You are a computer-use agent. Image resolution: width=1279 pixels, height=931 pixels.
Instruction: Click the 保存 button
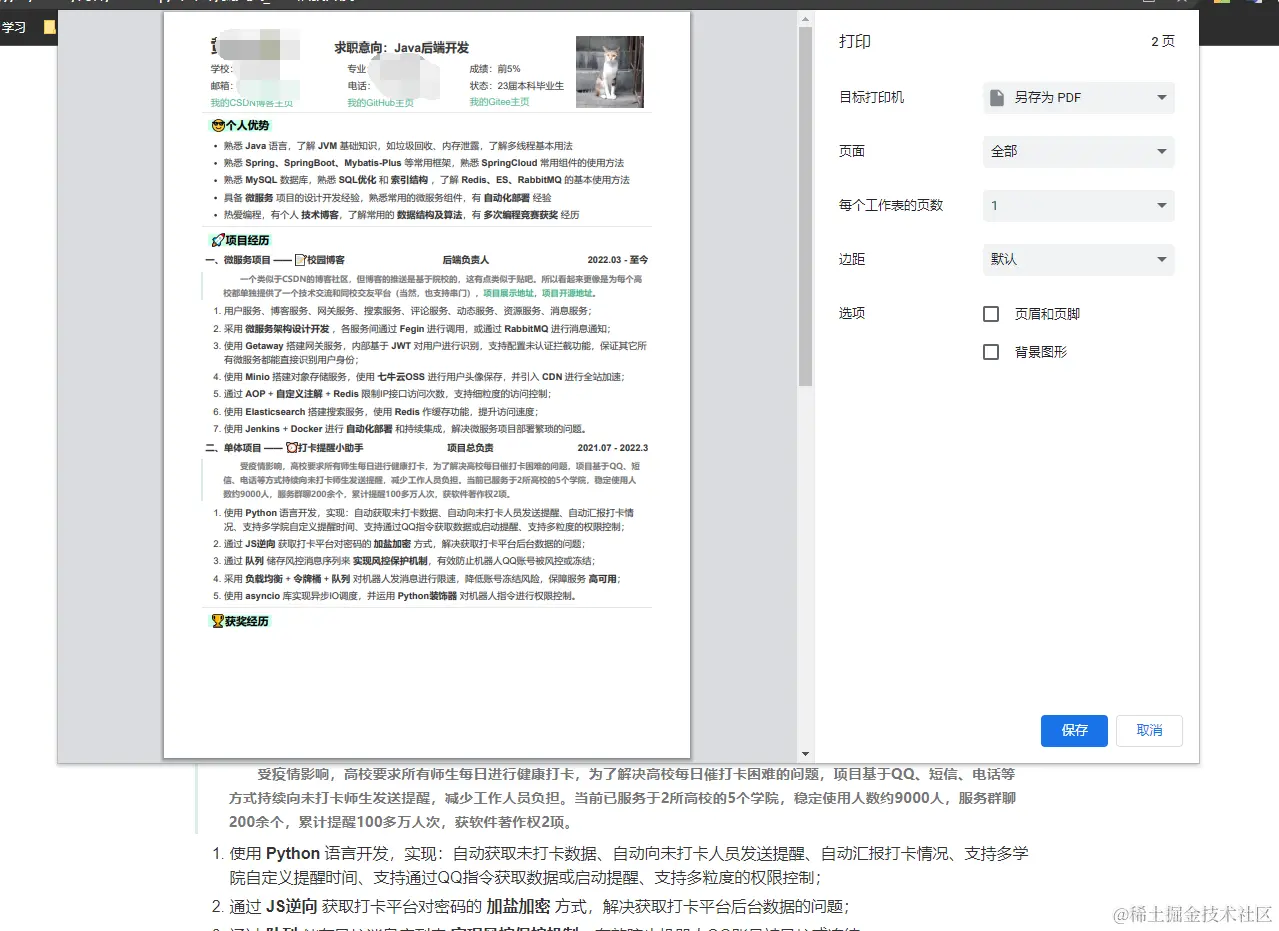coord(1074,730)
